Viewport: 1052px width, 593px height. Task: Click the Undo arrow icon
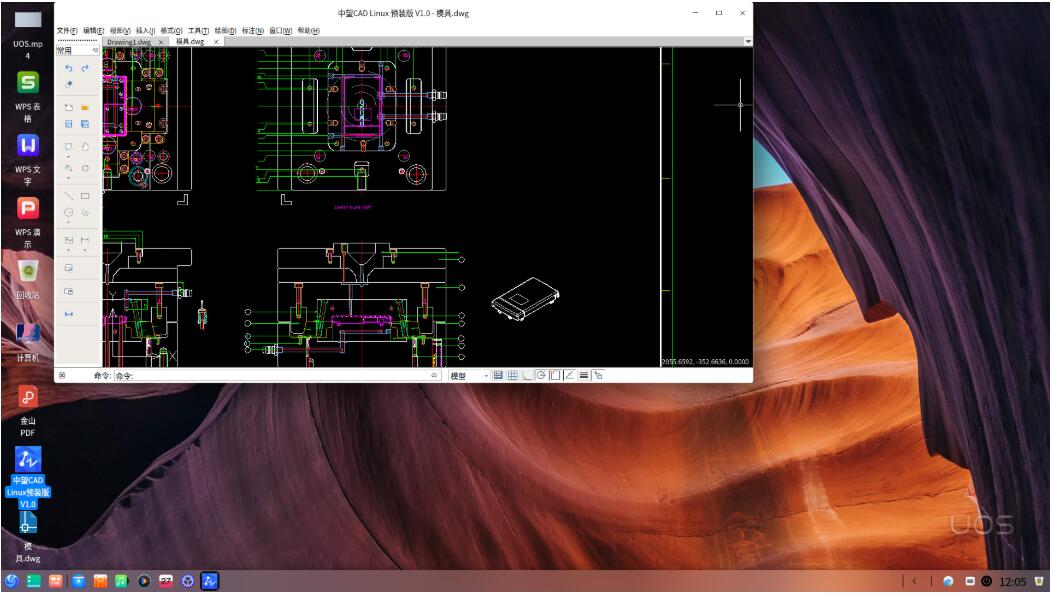(68, 68)
